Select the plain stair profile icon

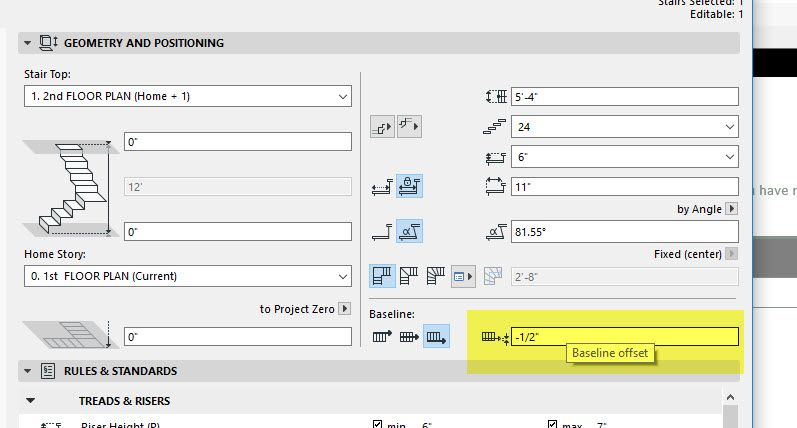pyautogui.click(x=382, y=232)
